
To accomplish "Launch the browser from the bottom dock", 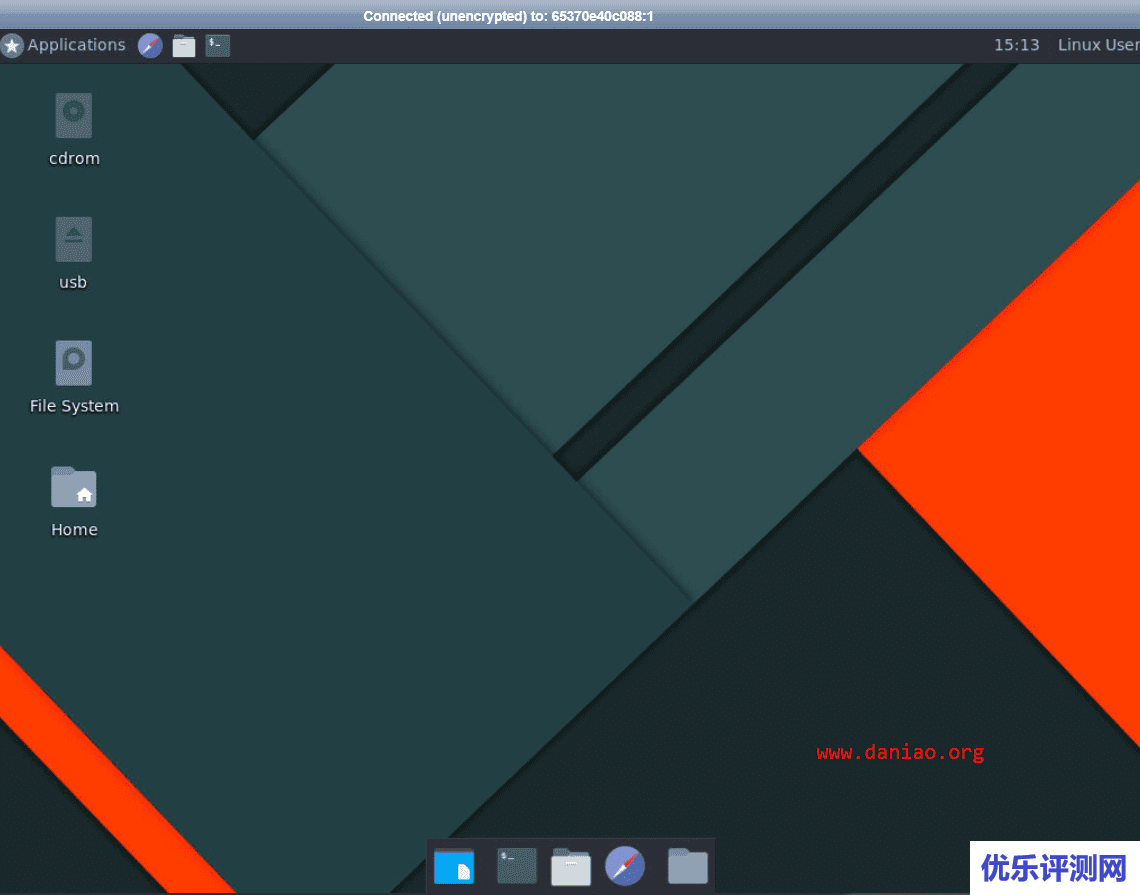I will [x=625, y=865].
